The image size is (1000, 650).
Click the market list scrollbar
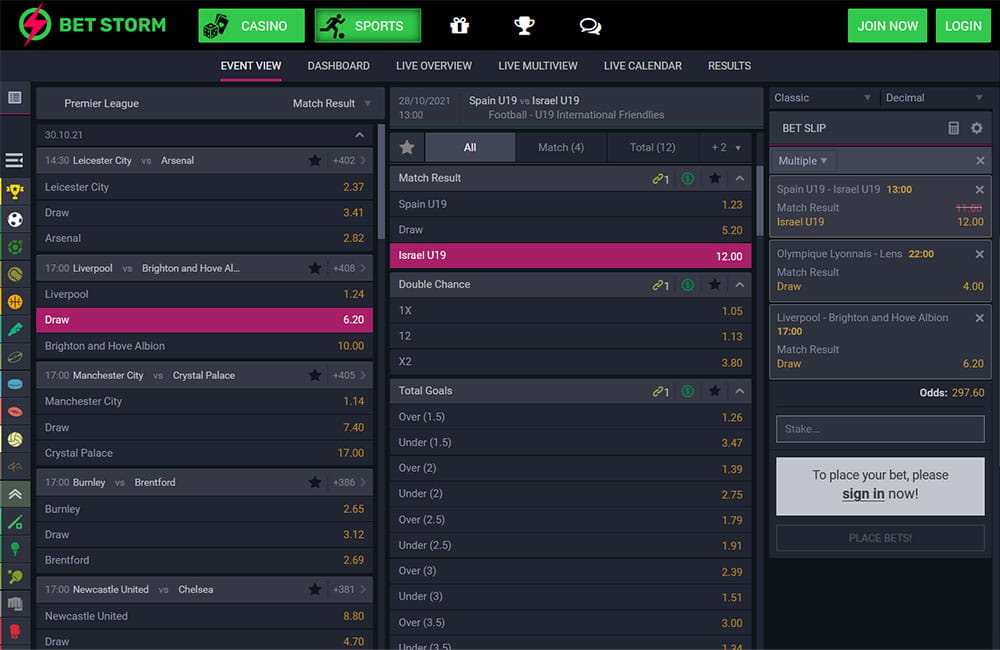(759, 200)
